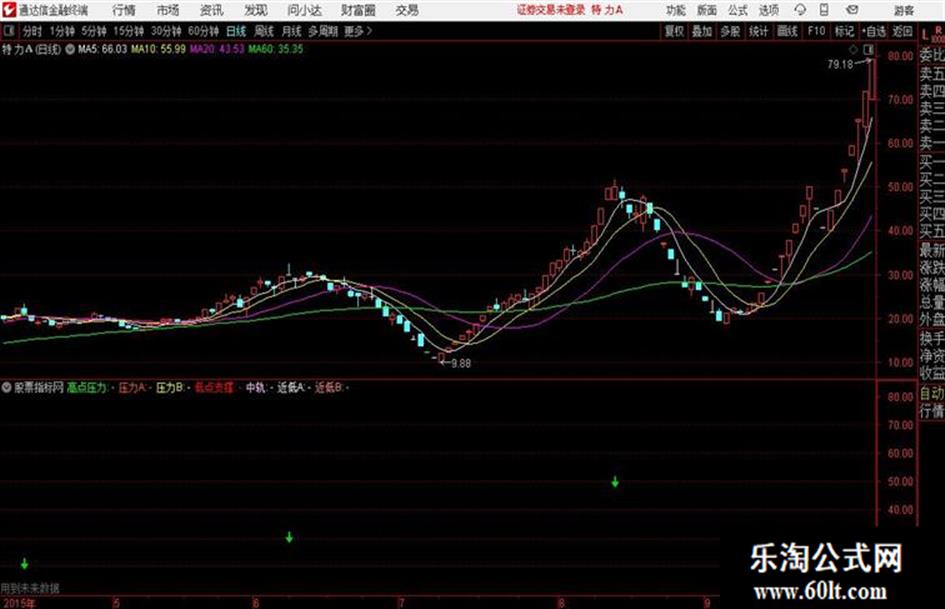The image size is (945, 609).
Task: Click the 低点支撑 indicator label
Action: click(x=215, y=388)
